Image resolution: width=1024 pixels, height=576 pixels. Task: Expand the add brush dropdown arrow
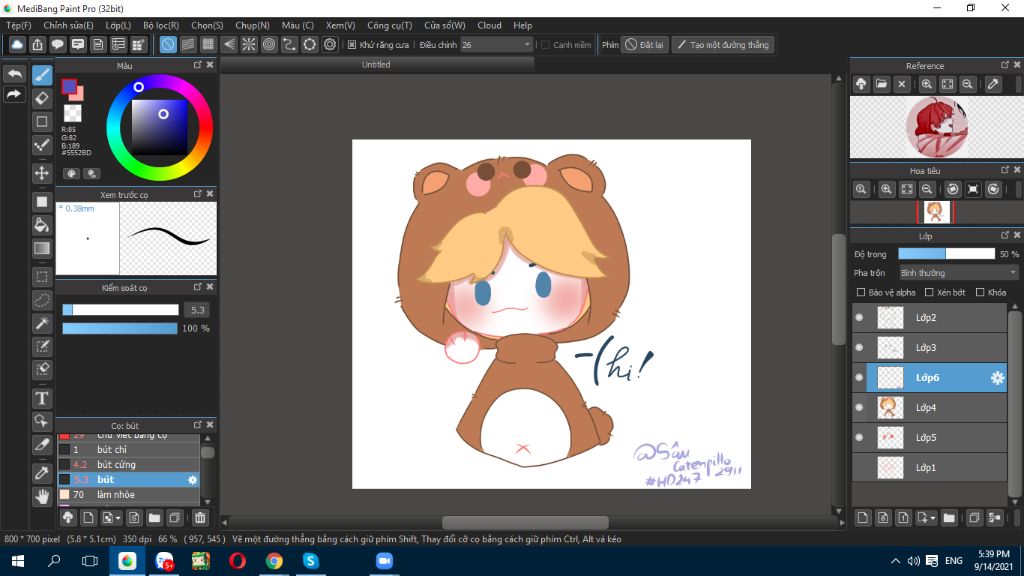(118, 519)
